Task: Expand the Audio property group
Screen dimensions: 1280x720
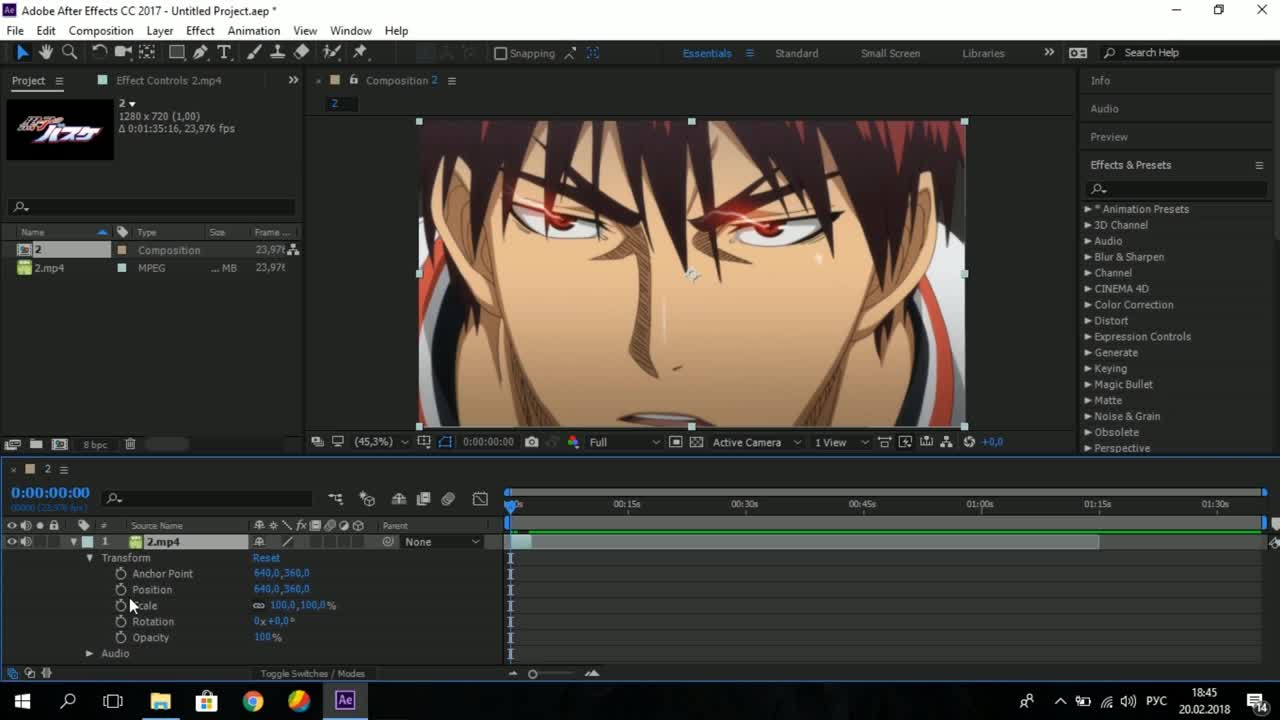Action: (89, 654)
